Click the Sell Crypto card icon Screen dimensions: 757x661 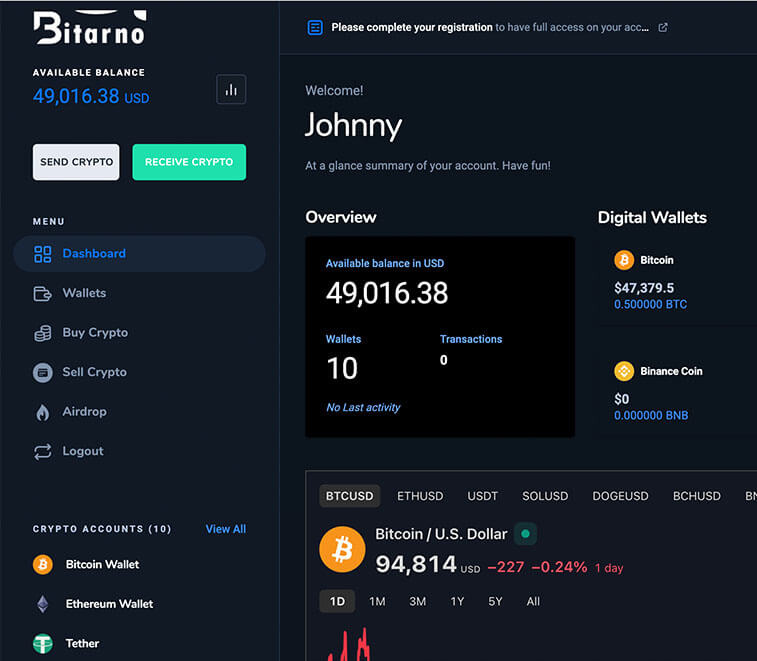pos(42,373)
